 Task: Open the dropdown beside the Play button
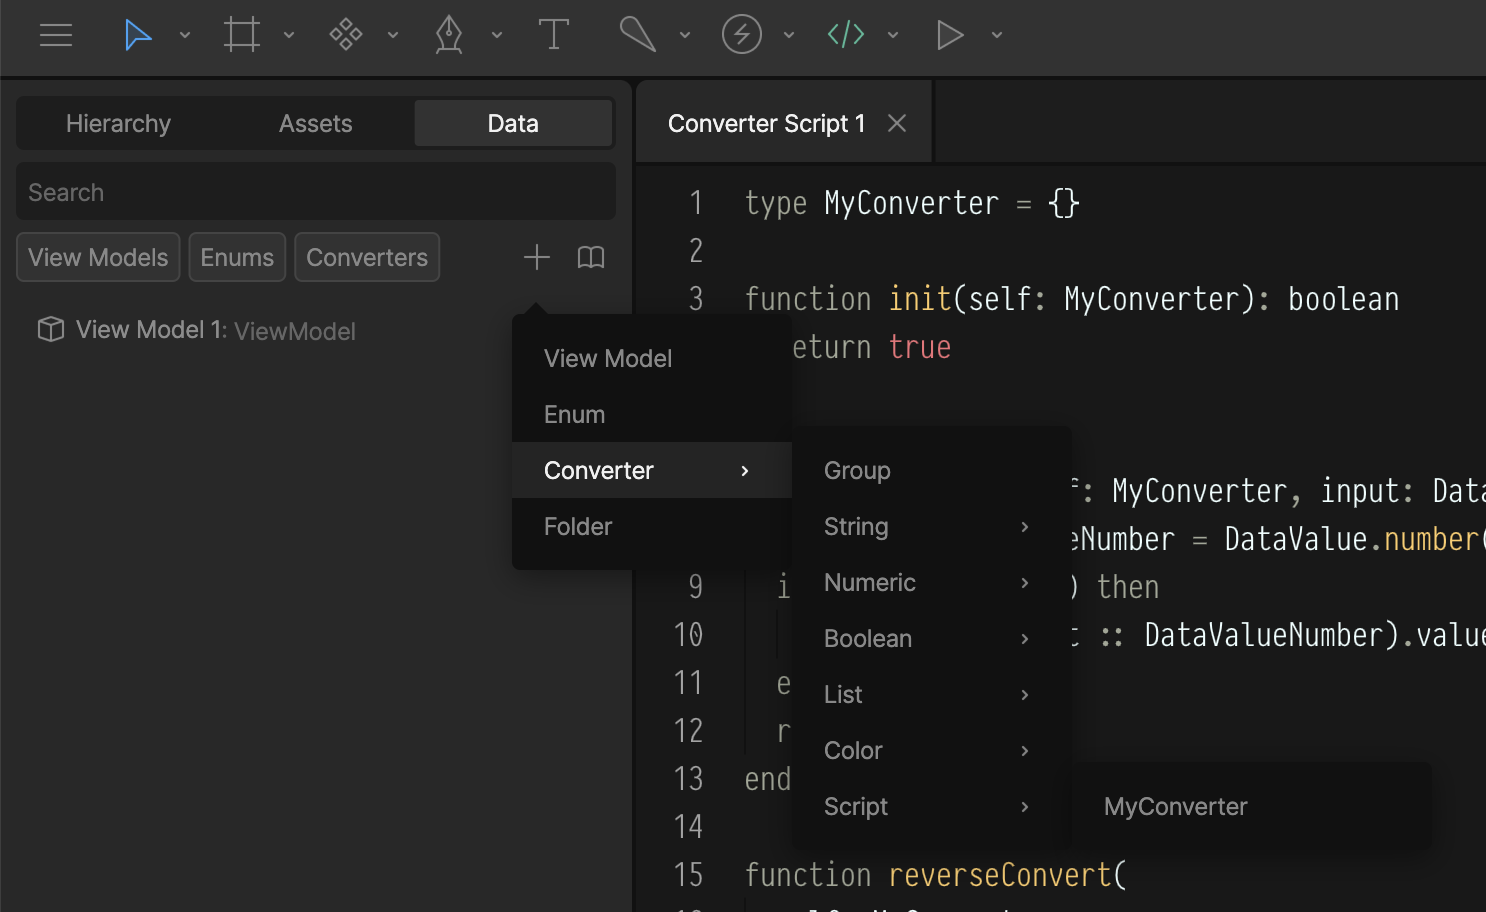pos(996,35)
